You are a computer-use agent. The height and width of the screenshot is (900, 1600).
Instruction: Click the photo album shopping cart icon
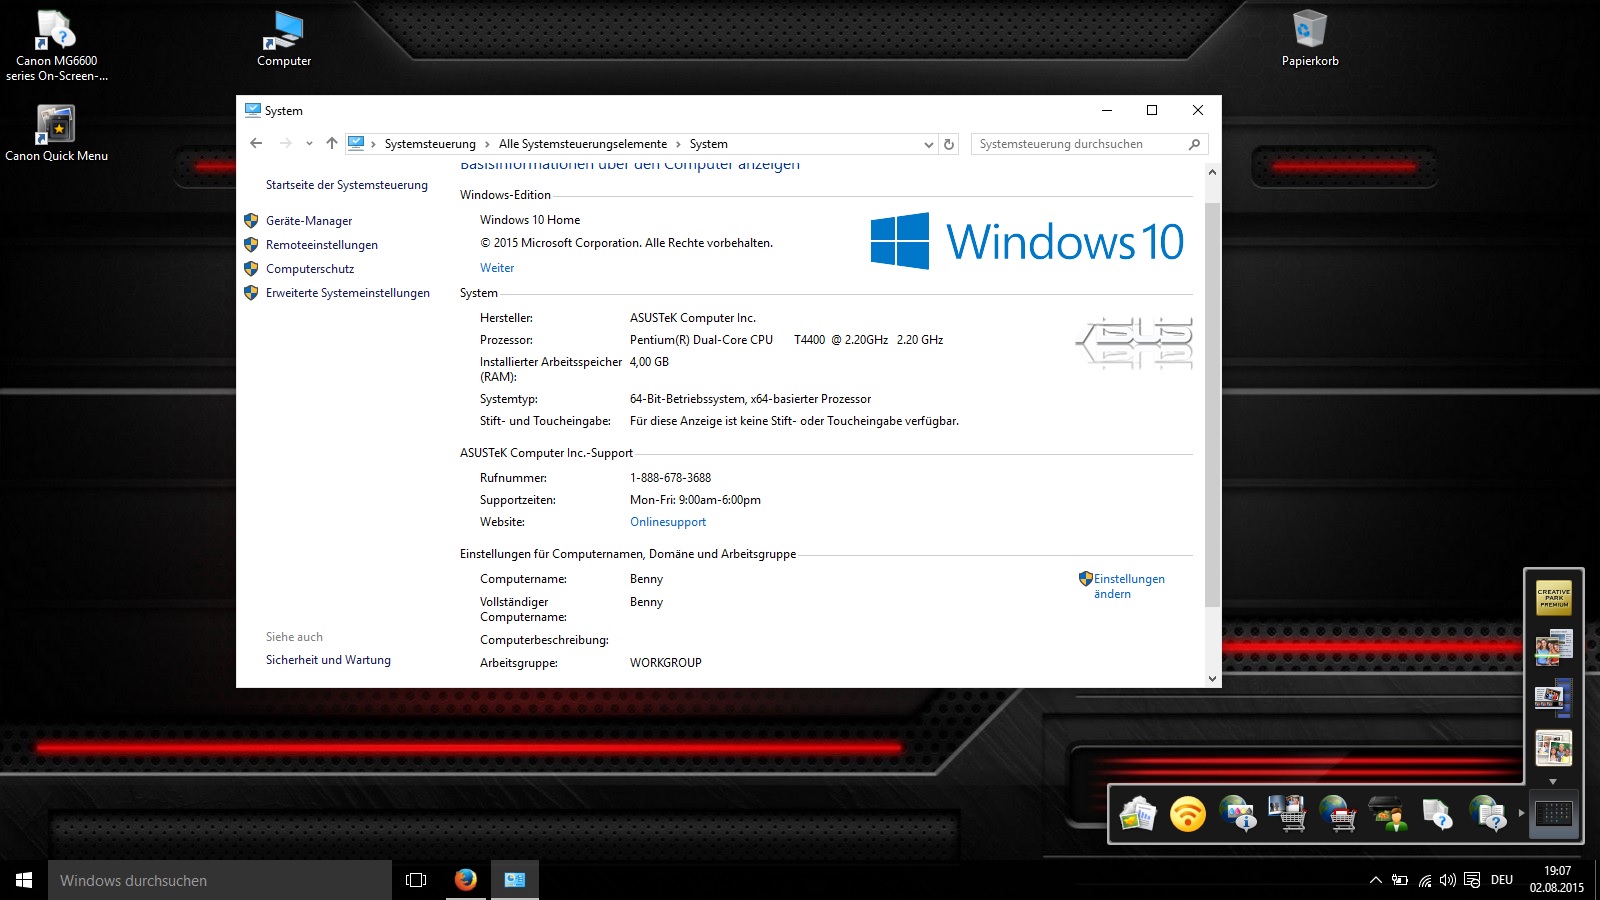point(1288,814)
